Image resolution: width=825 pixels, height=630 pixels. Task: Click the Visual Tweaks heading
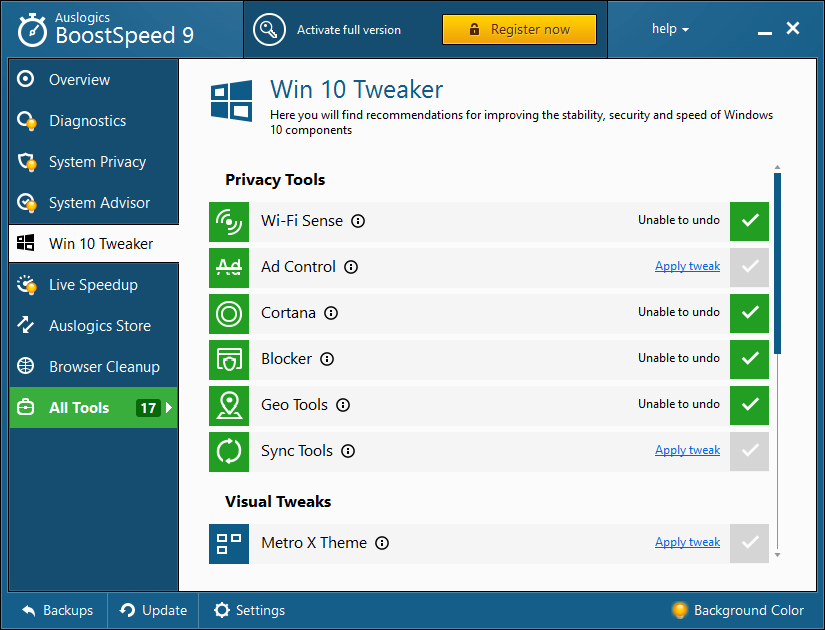click(278, 502)
